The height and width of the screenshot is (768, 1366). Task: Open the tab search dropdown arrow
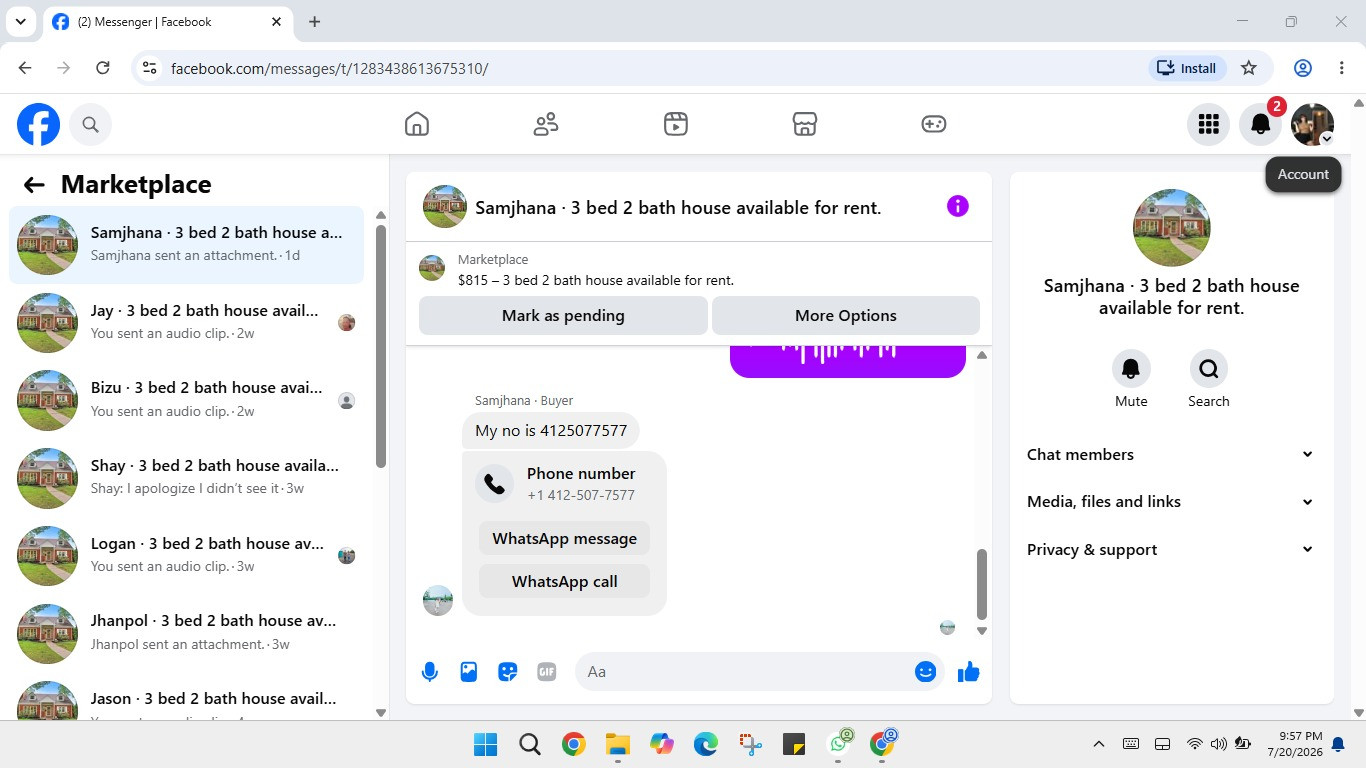pos(20,21)
